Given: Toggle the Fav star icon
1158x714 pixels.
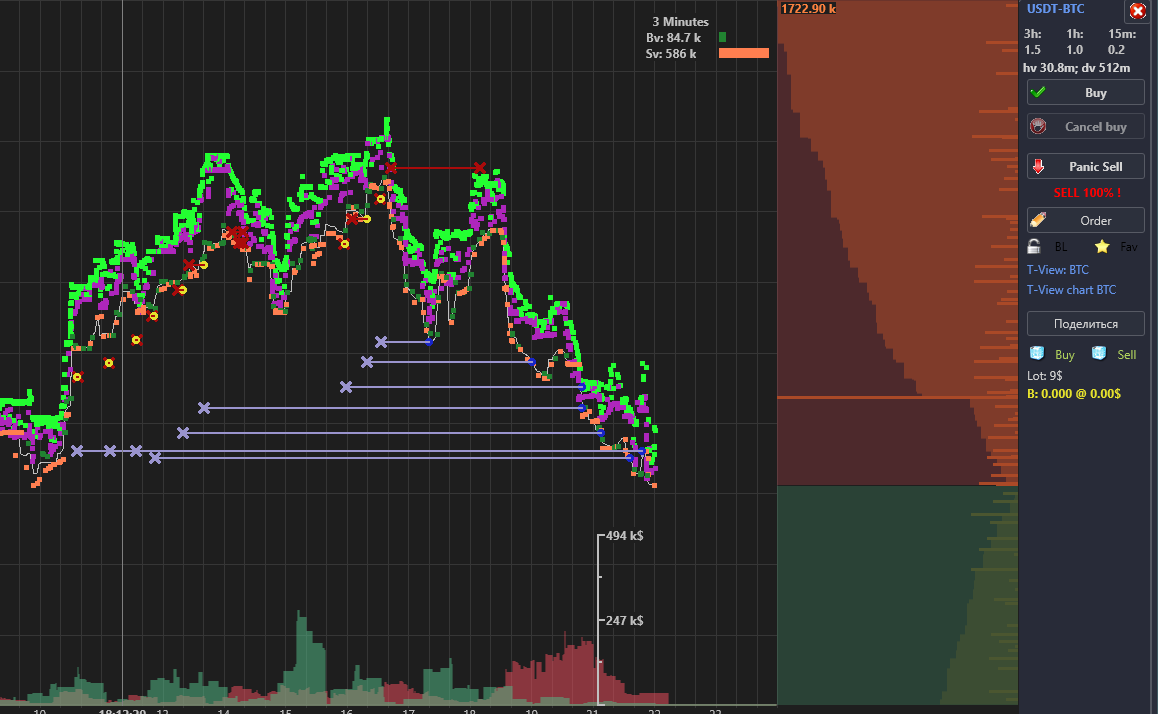Looking at the screenshot, I should [x=1102, y=246].
